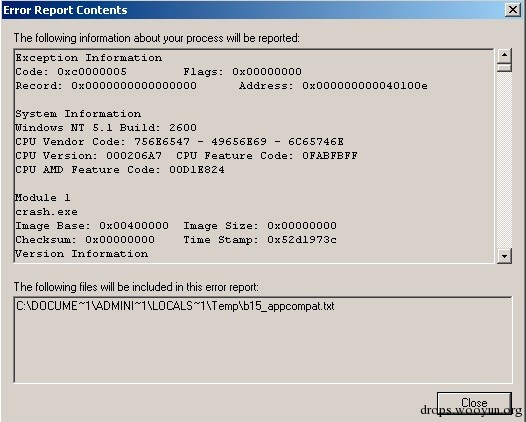Click the scrollbar down arrow

[x=504, y=256]
